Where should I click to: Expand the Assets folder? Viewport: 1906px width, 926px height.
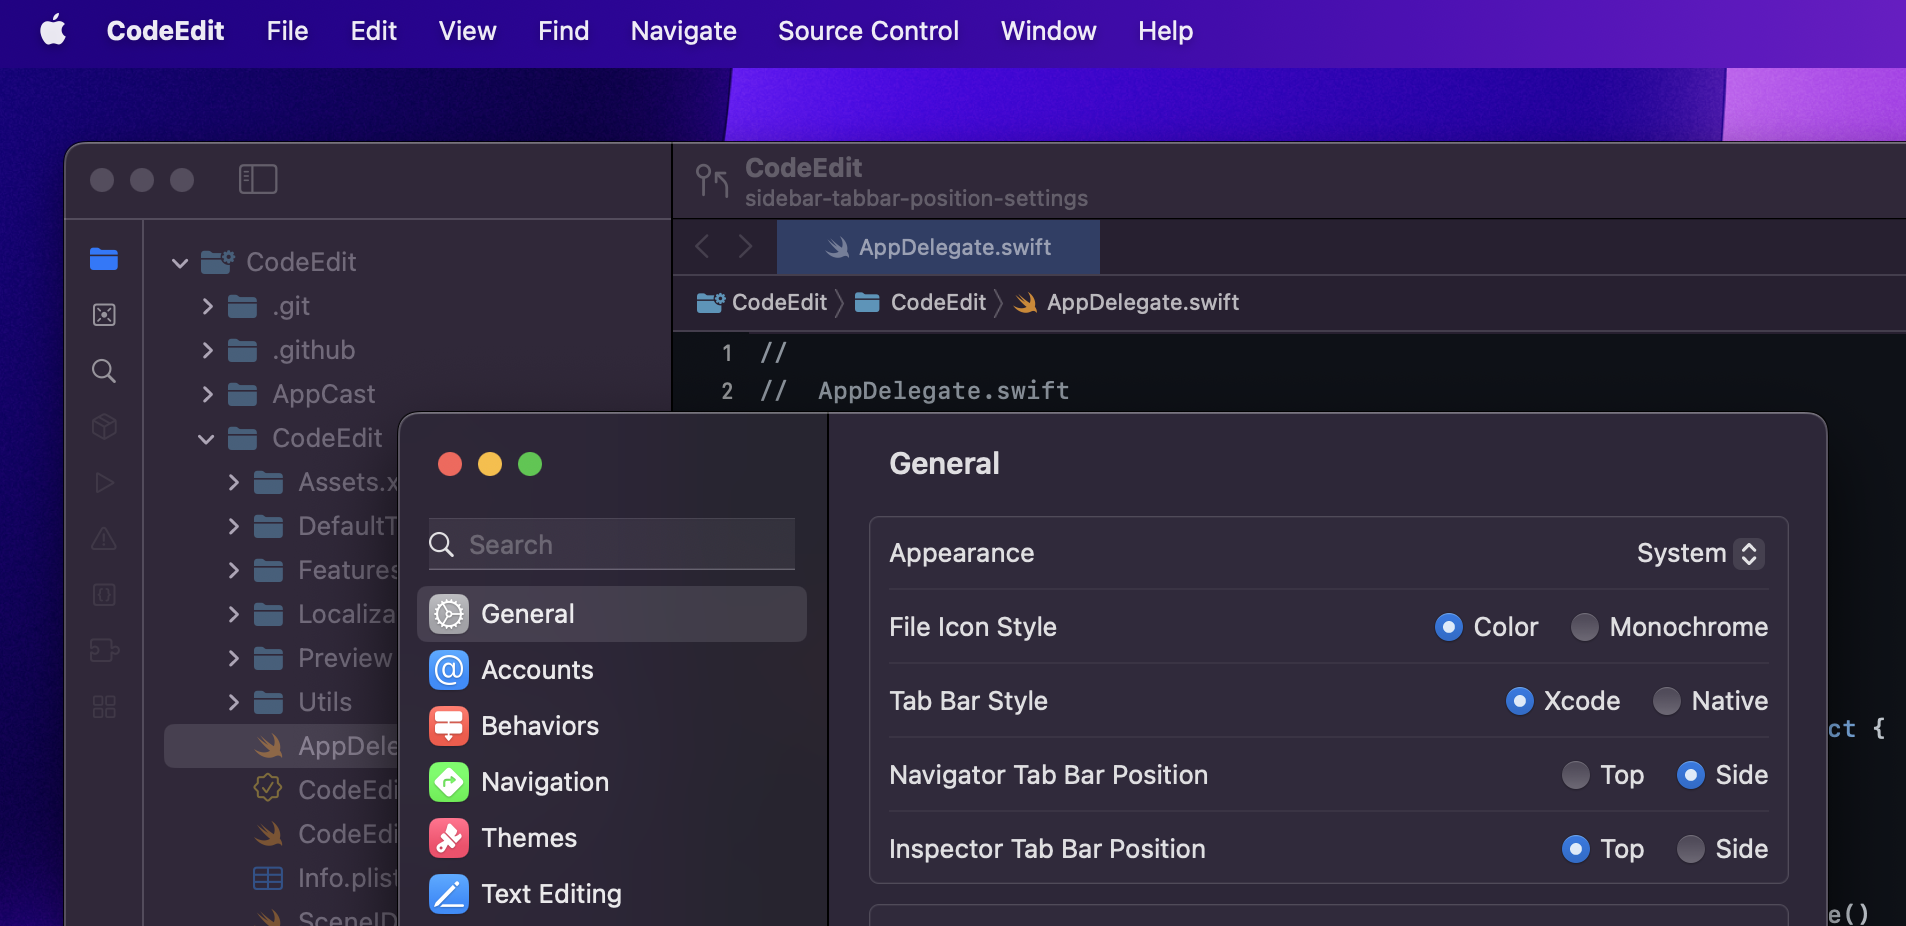pyautogui.click(x=233, y=482)
